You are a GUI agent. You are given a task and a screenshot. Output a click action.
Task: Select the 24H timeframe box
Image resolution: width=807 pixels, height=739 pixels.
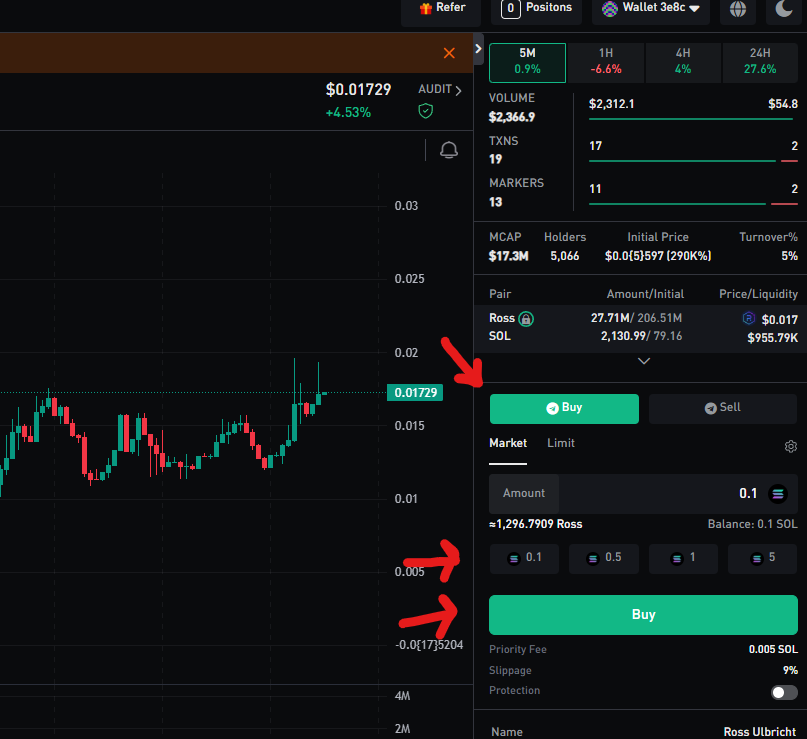coord(760,61)
